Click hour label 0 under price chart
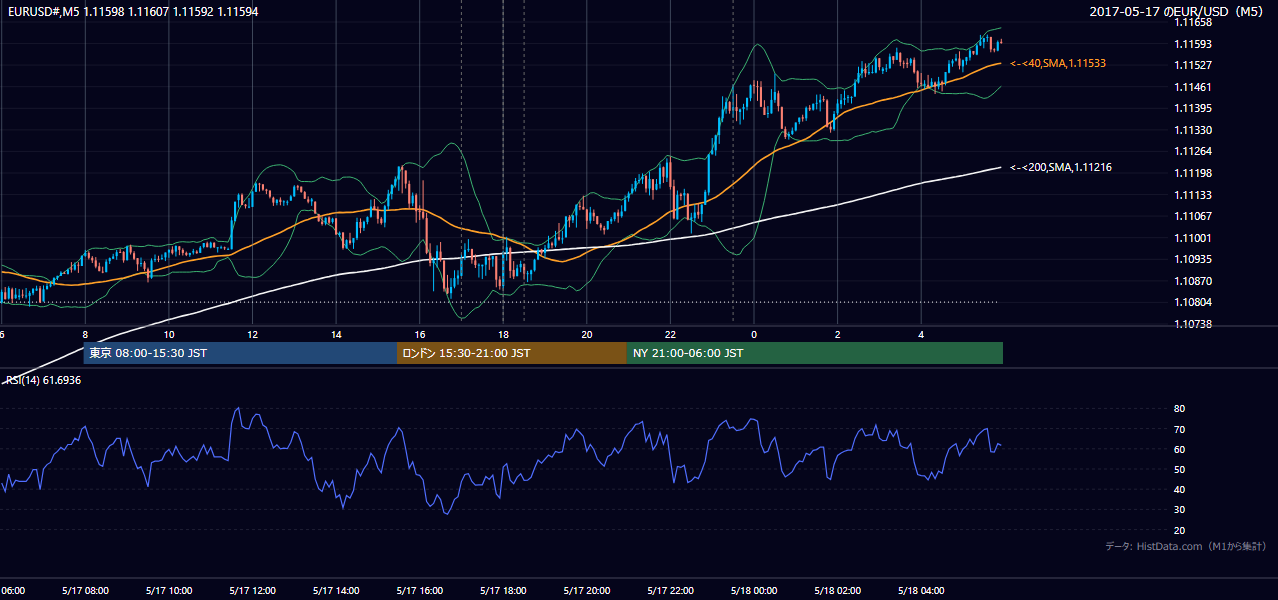Image resolution: width=1278 pixels, height=600 pixels. point(754,334)
